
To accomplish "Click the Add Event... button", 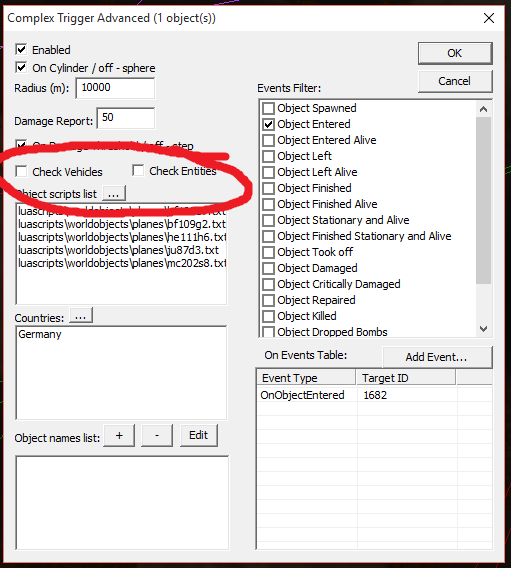I will (437, 357).
